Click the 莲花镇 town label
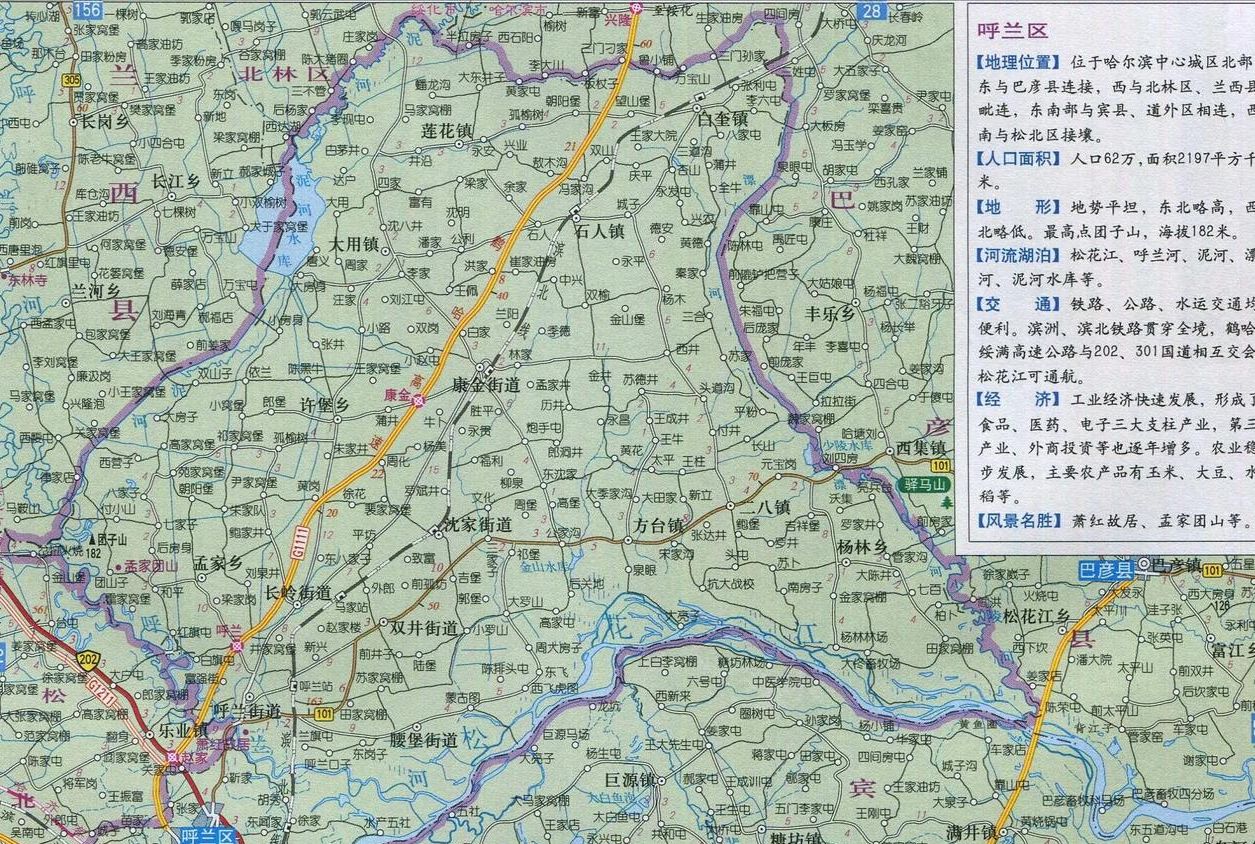This screenshot has width=1255, height=844. click(445, 131)
